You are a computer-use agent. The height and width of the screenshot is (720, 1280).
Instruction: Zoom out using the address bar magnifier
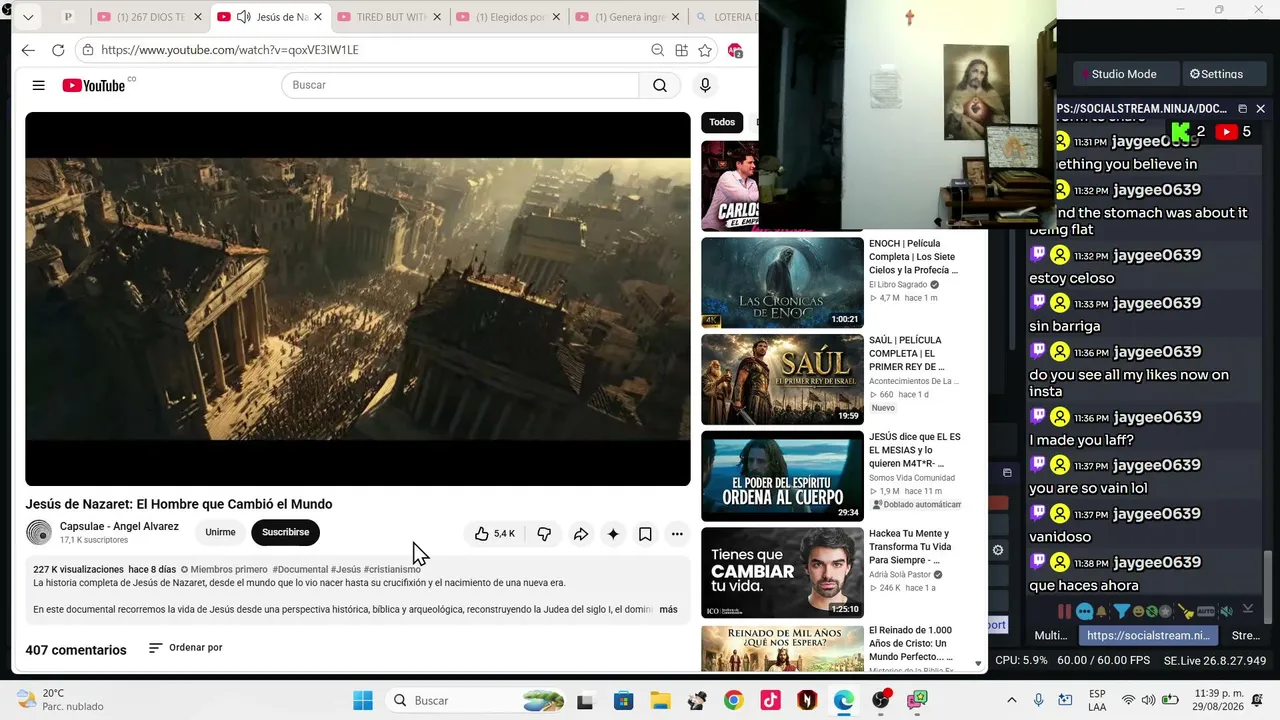[657, 50]
